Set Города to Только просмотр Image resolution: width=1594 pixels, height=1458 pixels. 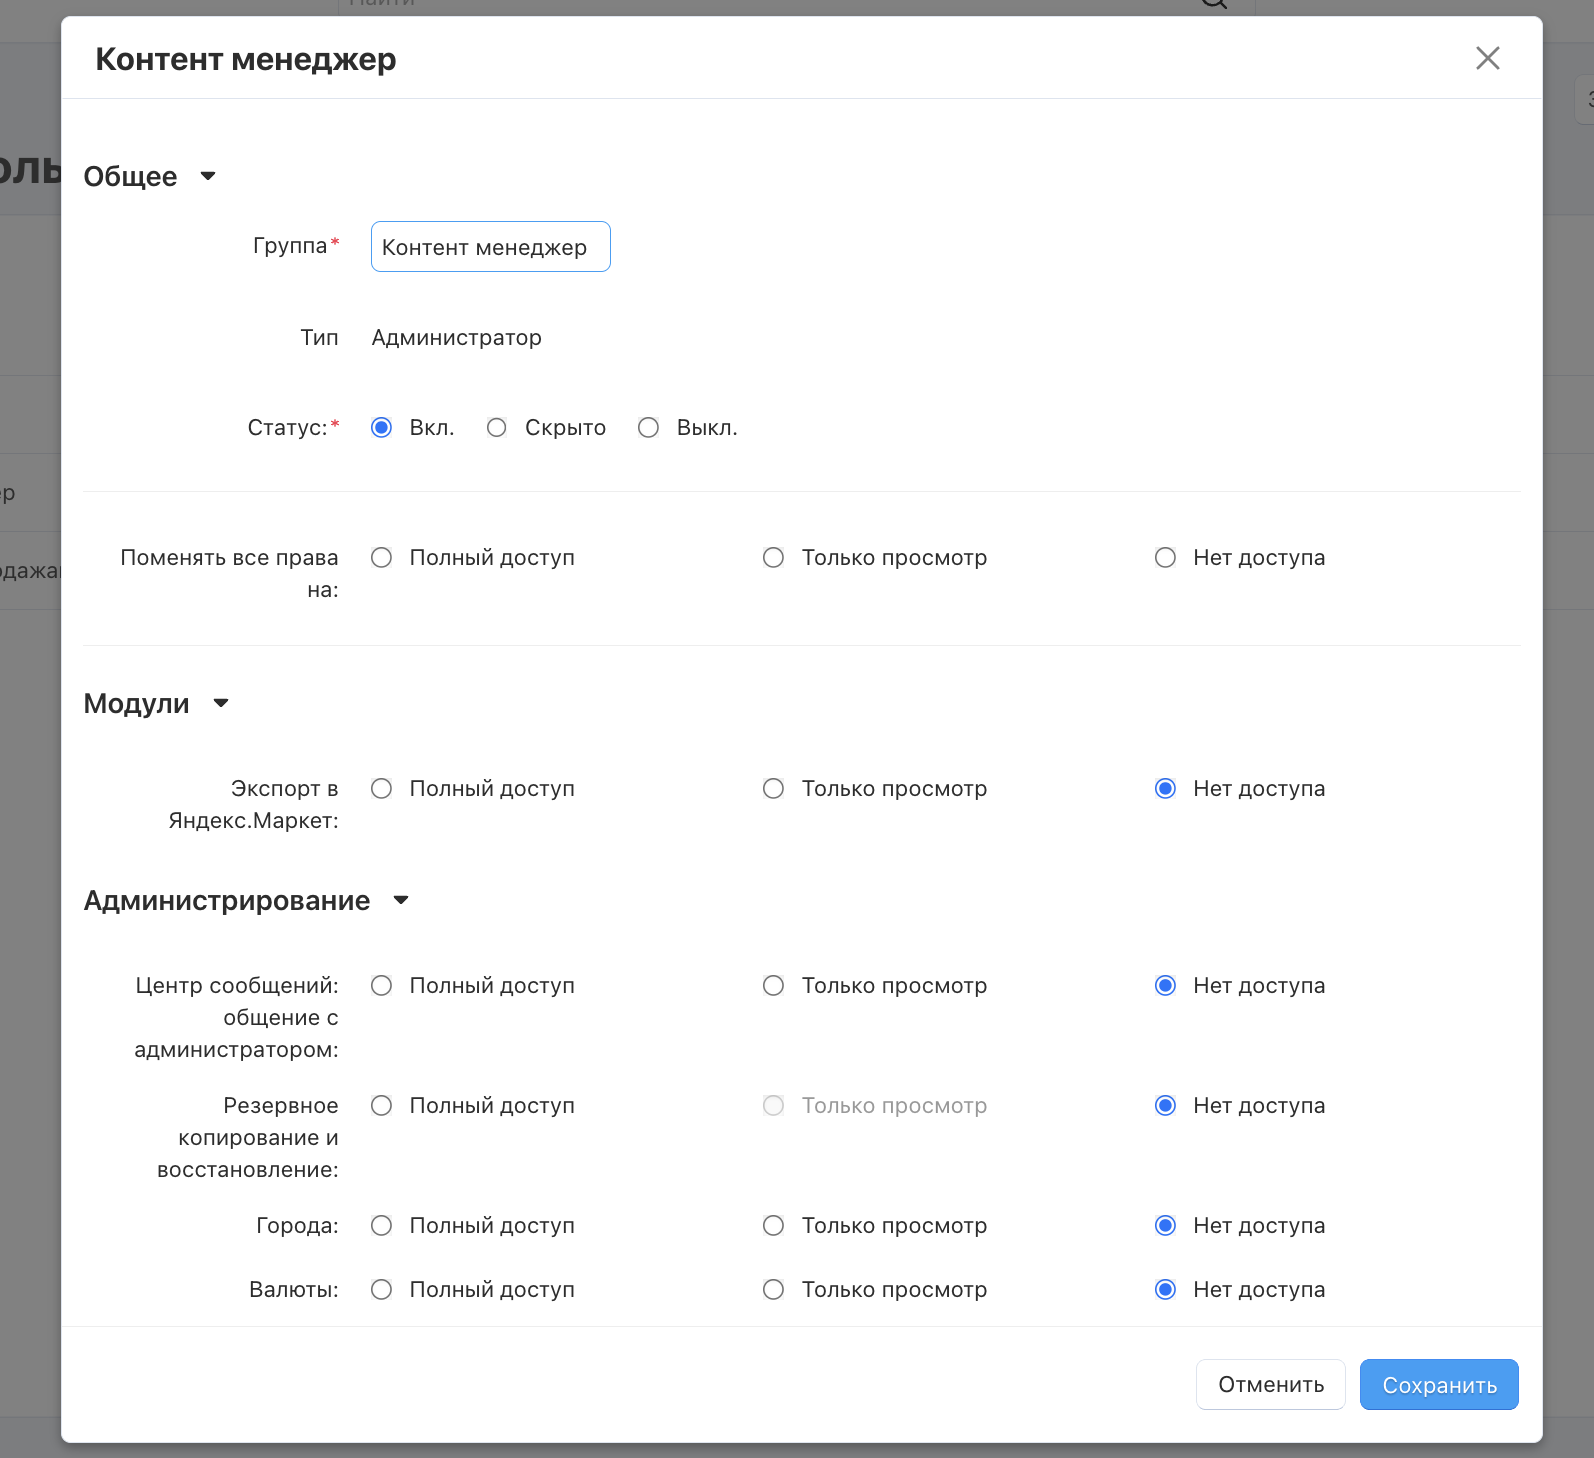pos(774,1226)
